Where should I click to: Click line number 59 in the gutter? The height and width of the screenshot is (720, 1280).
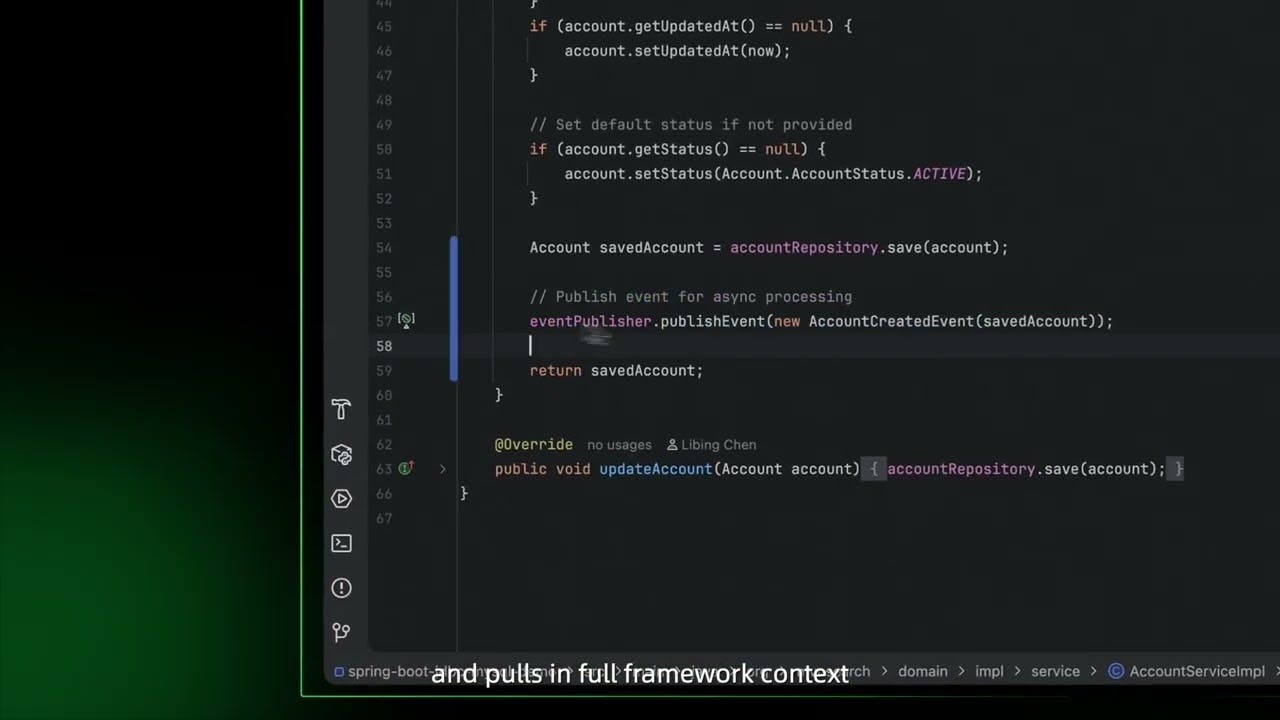(384, 371)
